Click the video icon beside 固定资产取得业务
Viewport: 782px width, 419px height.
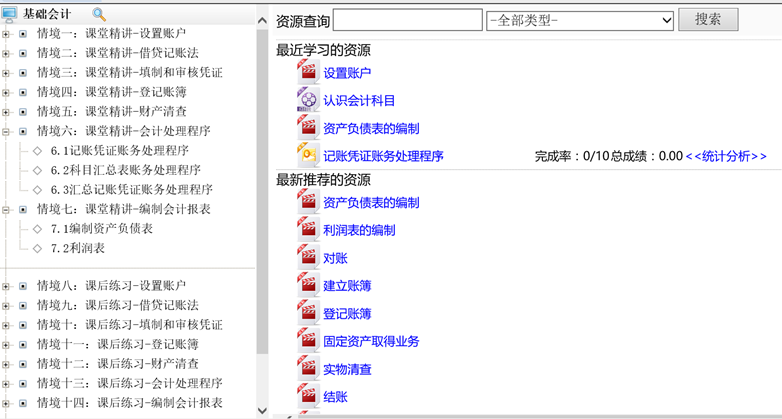point(307,340)
